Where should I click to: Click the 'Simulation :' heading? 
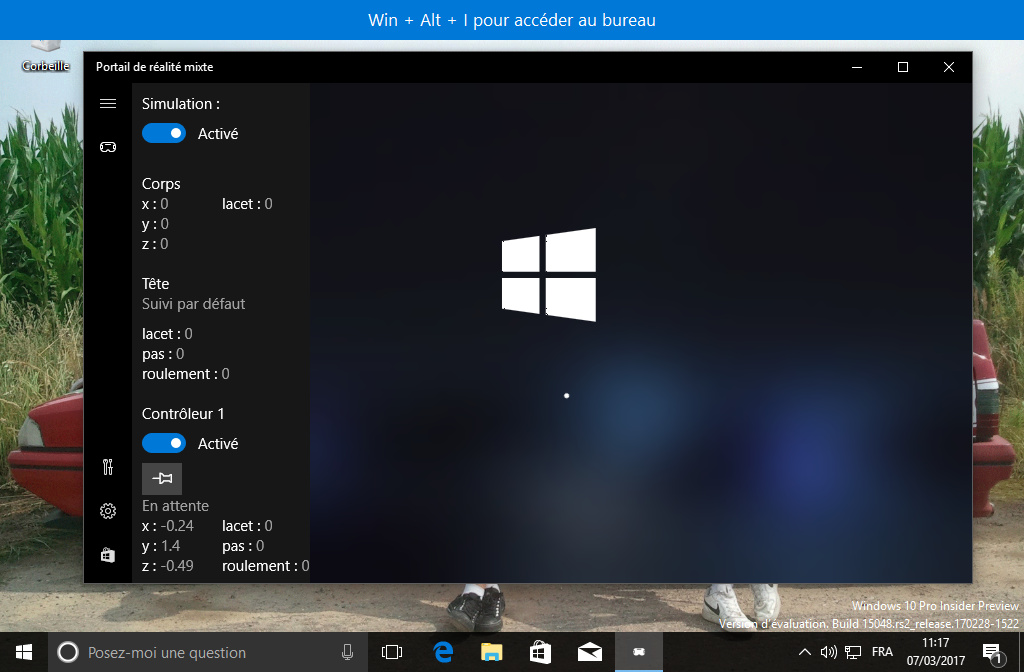click(181, 104)
